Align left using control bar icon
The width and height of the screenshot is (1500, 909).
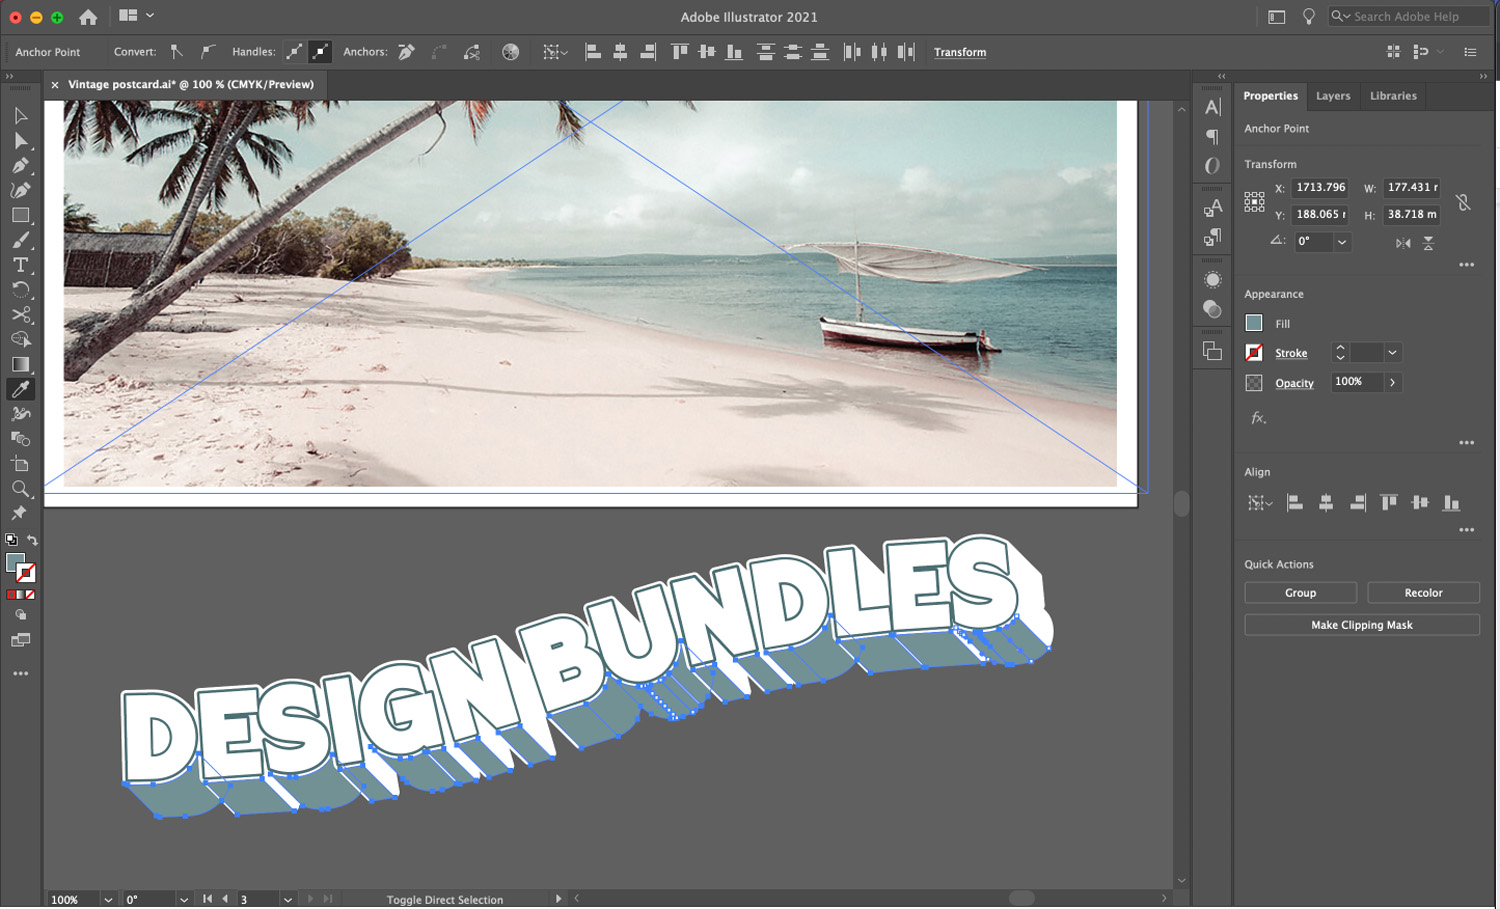pos(593,52)
